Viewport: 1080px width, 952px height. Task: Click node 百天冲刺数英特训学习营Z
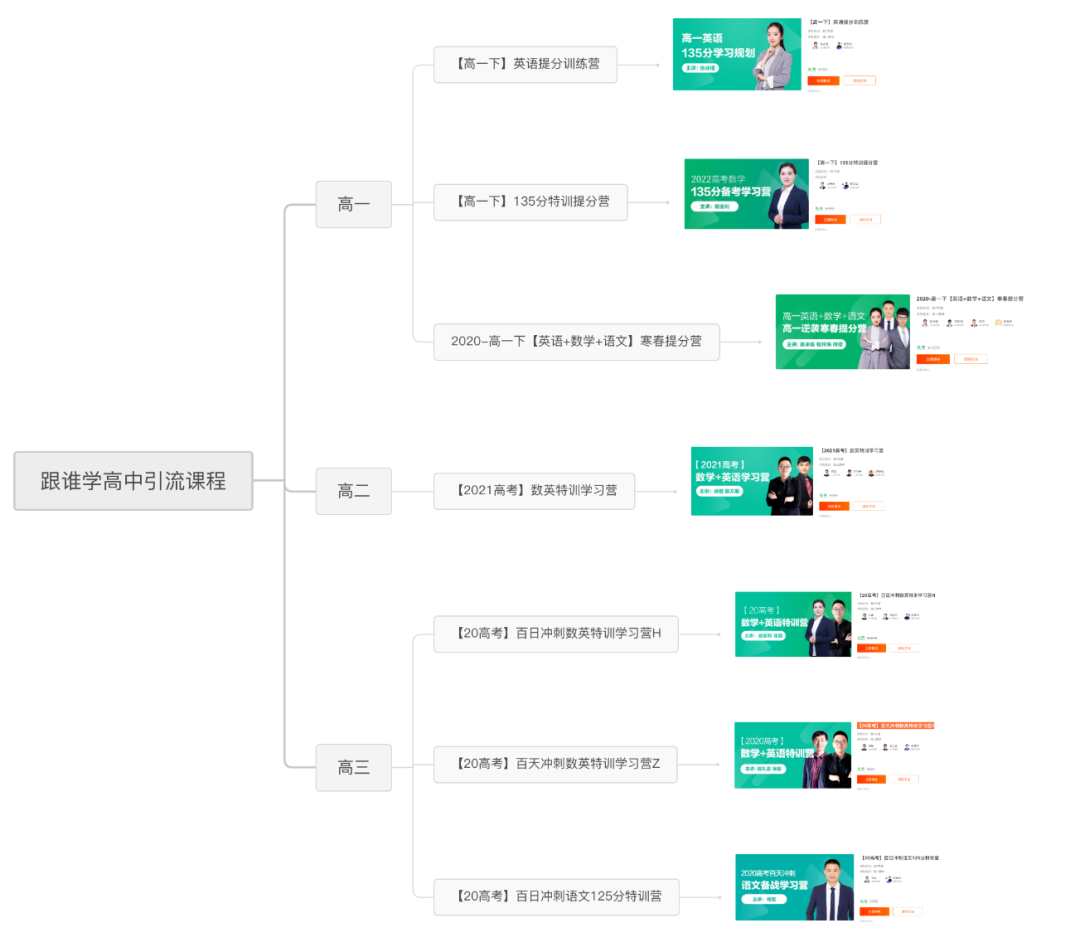[555, 764]
